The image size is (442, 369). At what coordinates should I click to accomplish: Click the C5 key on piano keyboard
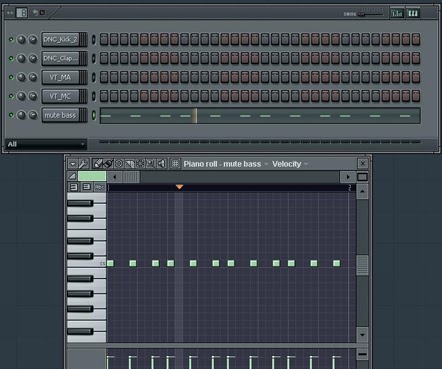coord(86,263)
